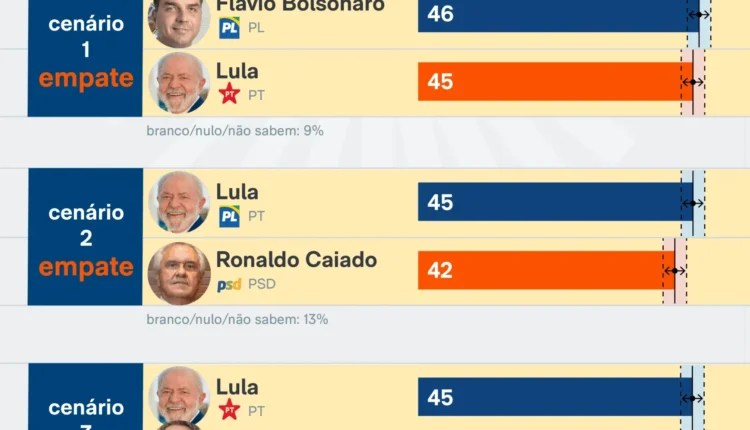750x430 pixels.
Task: Click Lula's portrait in cenário 3
Action: pos(178,397)
